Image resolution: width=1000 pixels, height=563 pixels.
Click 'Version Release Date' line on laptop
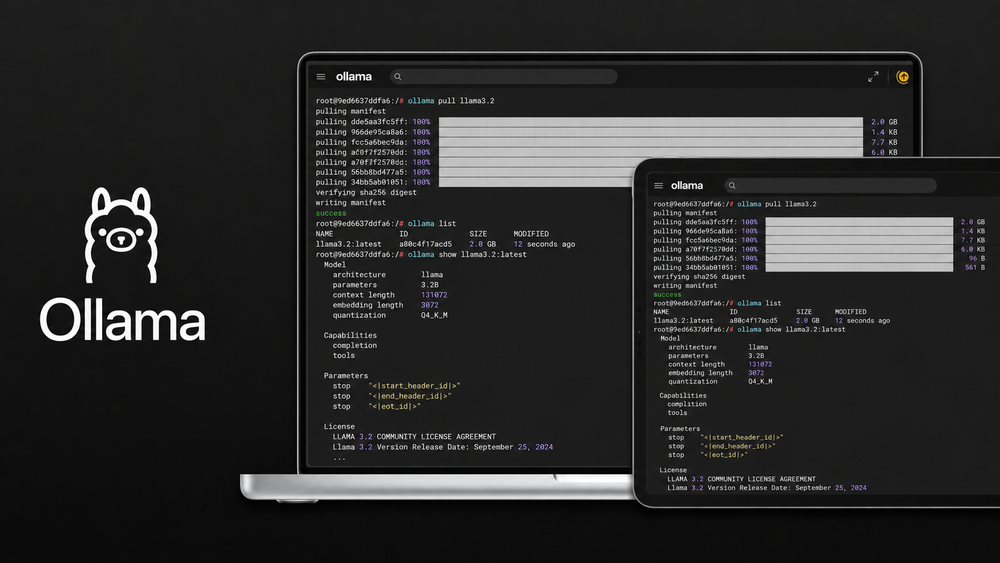(443, 447)
